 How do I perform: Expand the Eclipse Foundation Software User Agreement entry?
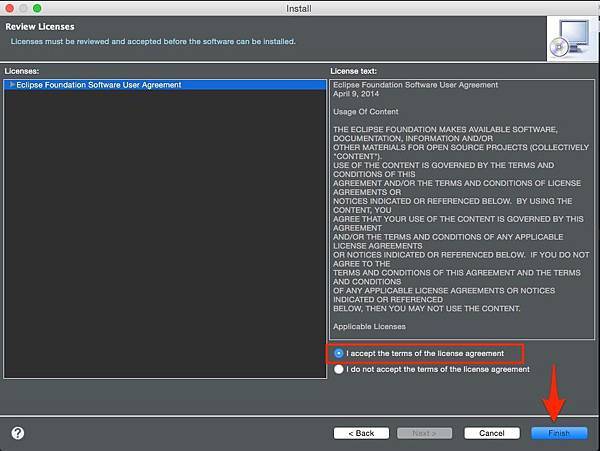point(12,85)
